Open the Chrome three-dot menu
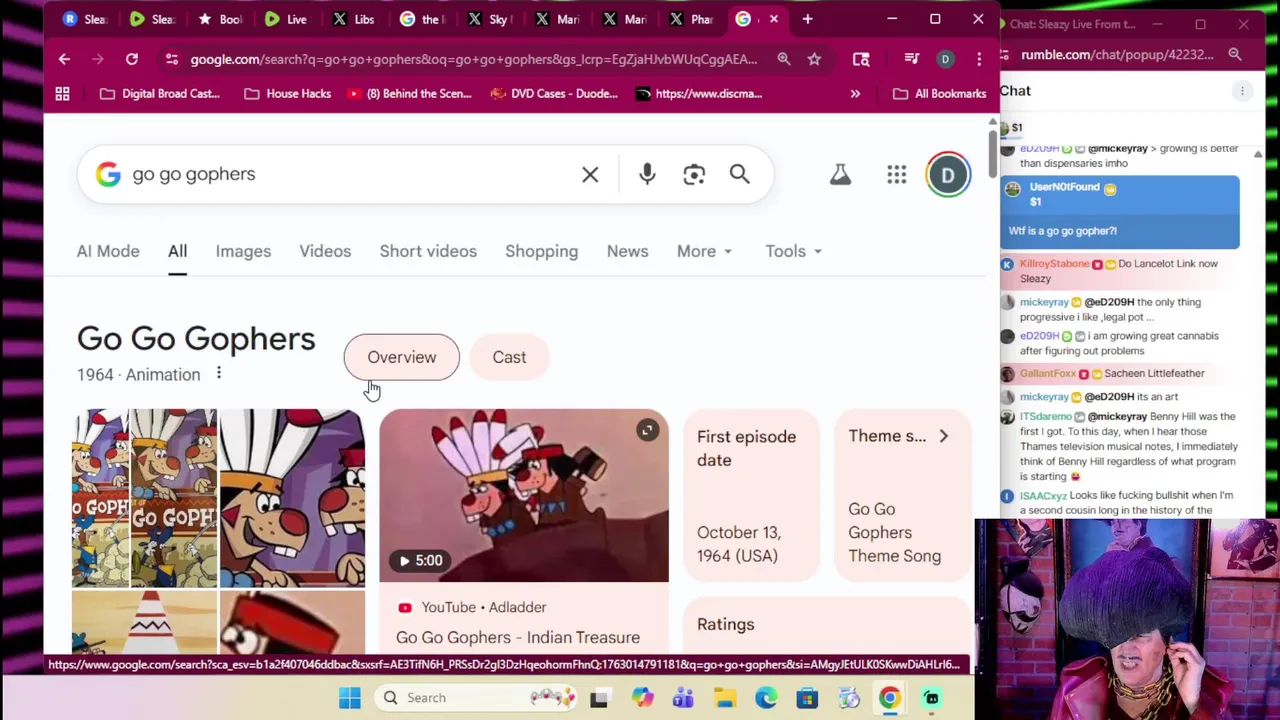The image size is (1280, 720). tap(978, 59)
